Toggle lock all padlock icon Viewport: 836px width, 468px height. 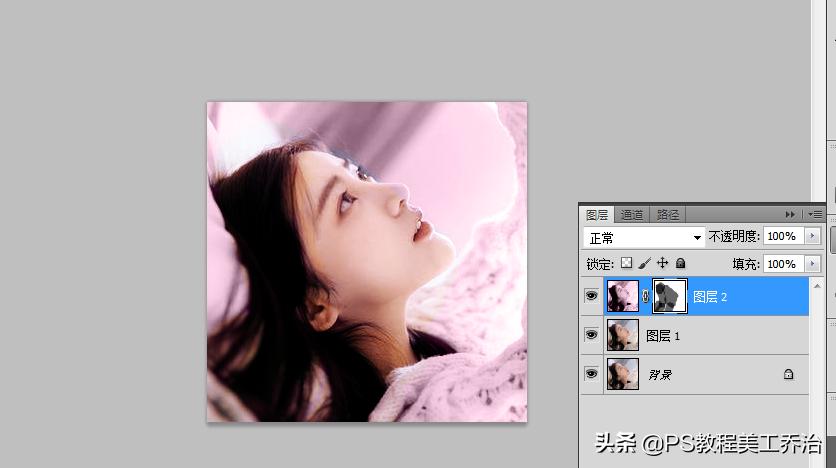pos(680,263)
